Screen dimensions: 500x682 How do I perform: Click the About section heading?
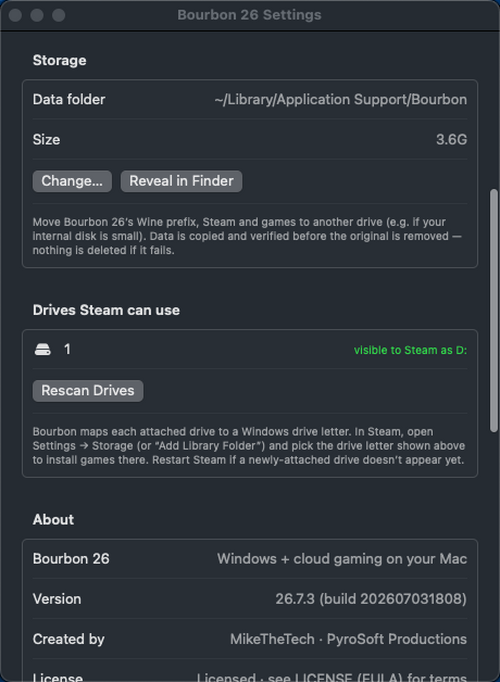53,519
